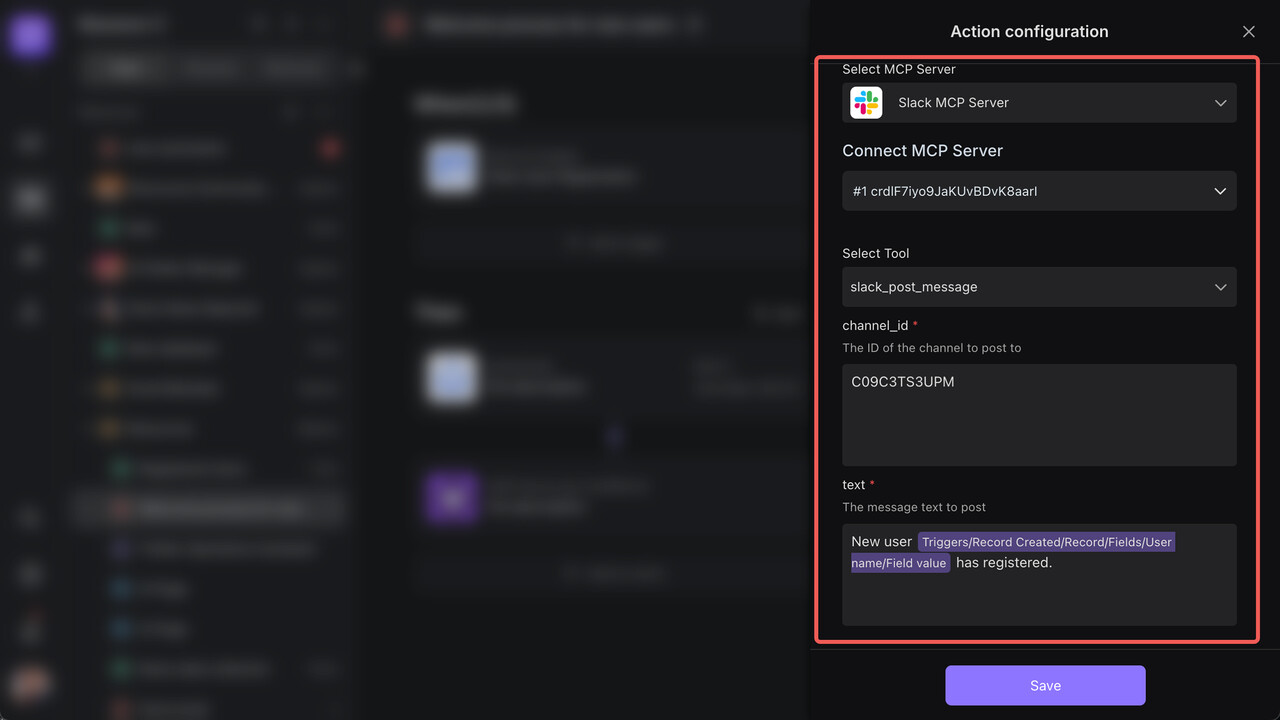Click the red notification badge in the sidebar list
The image size is (1280, 720).
(330, 149)
